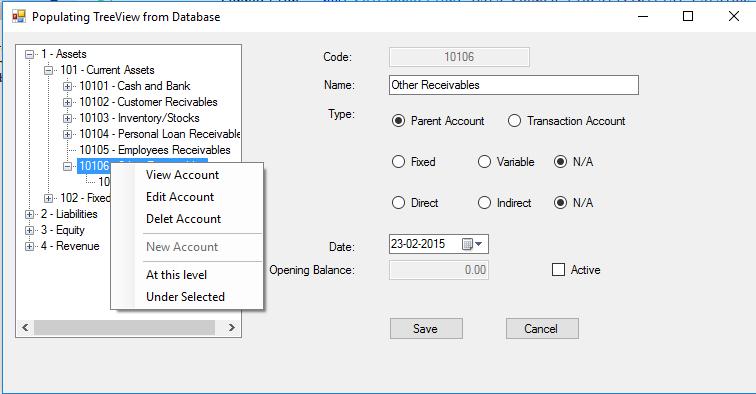Select the 101 - Current Assets row
The height and width of the screenshot is (394, 756).
pos(107,70)
